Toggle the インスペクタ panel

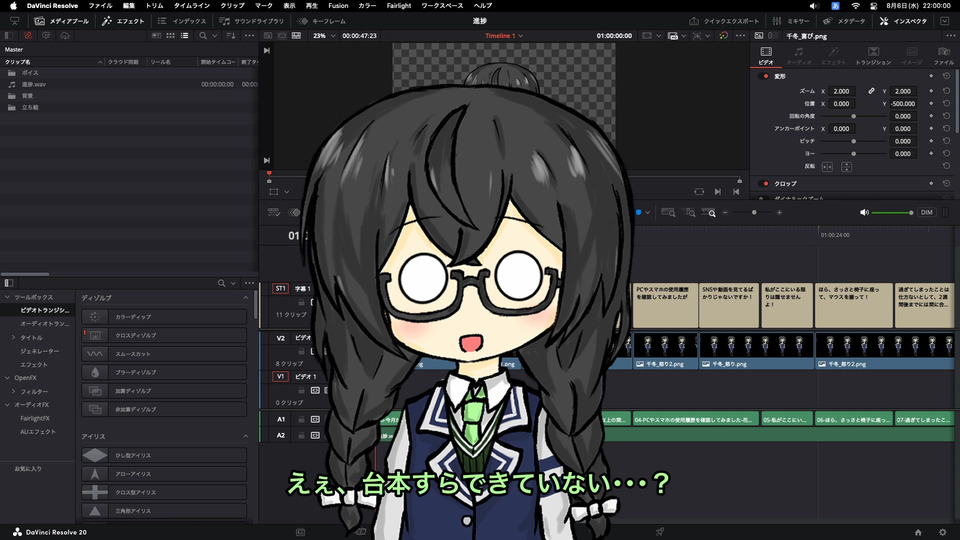click(x=903, y=21)
